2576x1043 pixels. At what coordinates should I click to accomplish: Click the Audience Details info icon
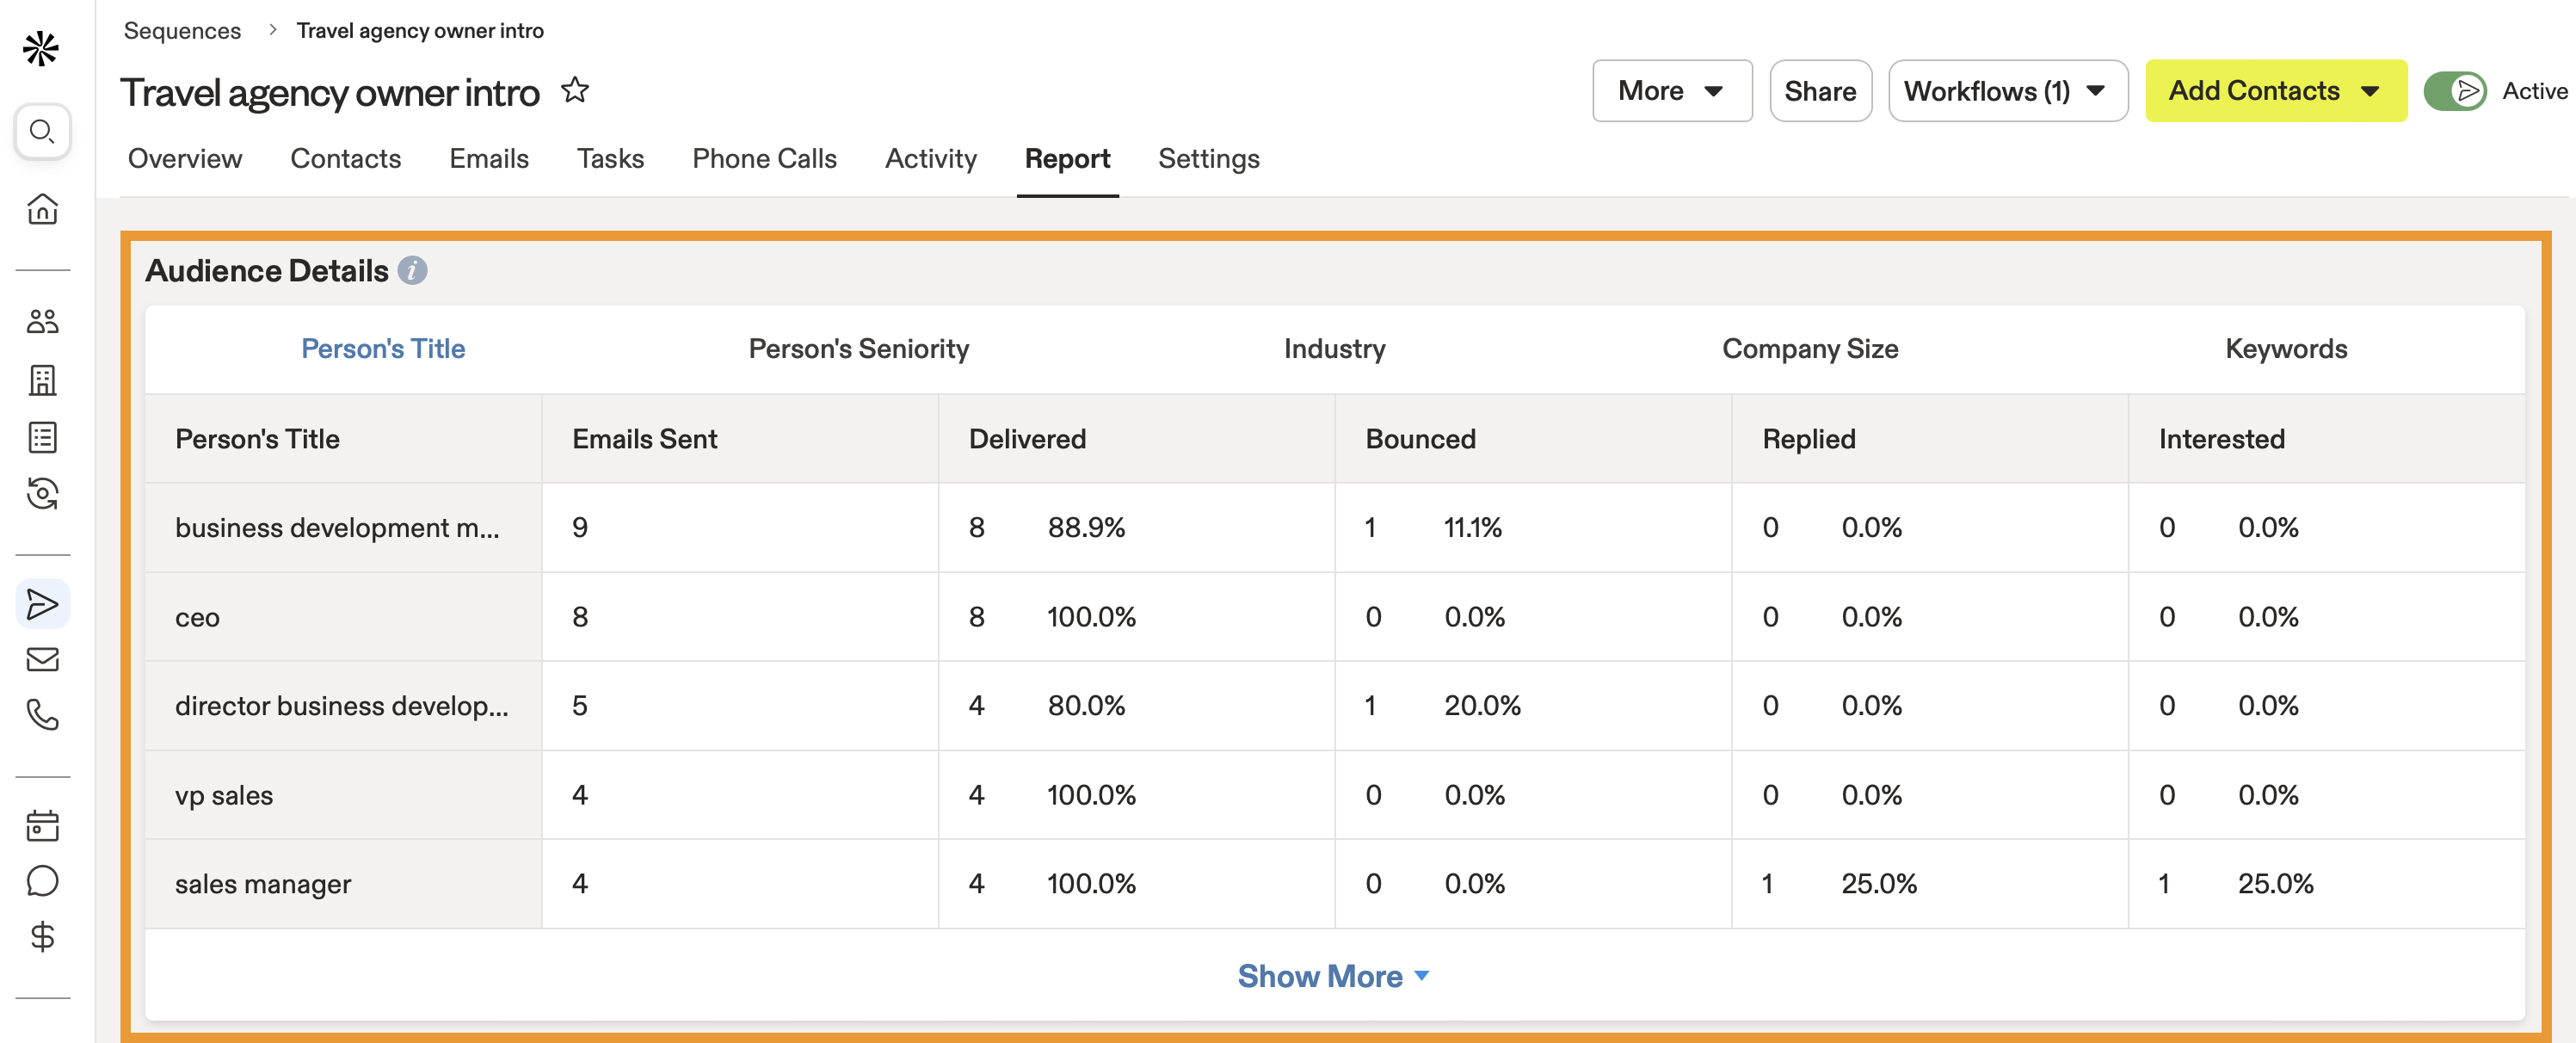coord(412,271)
